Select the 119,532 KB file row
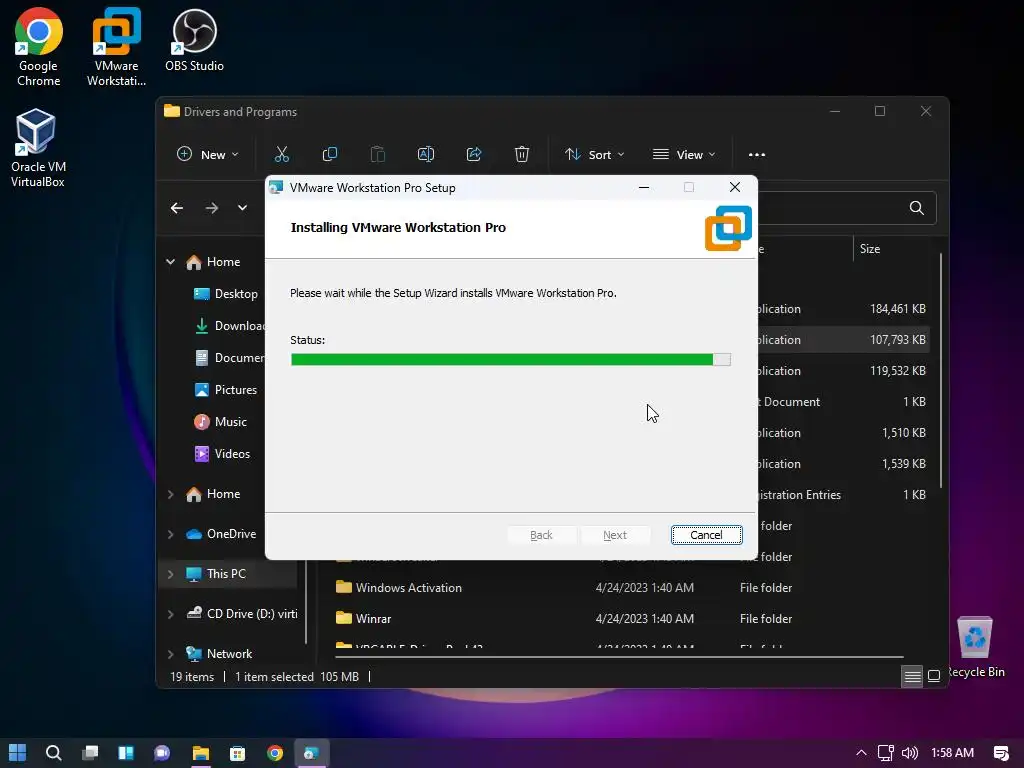 point(844,371)
